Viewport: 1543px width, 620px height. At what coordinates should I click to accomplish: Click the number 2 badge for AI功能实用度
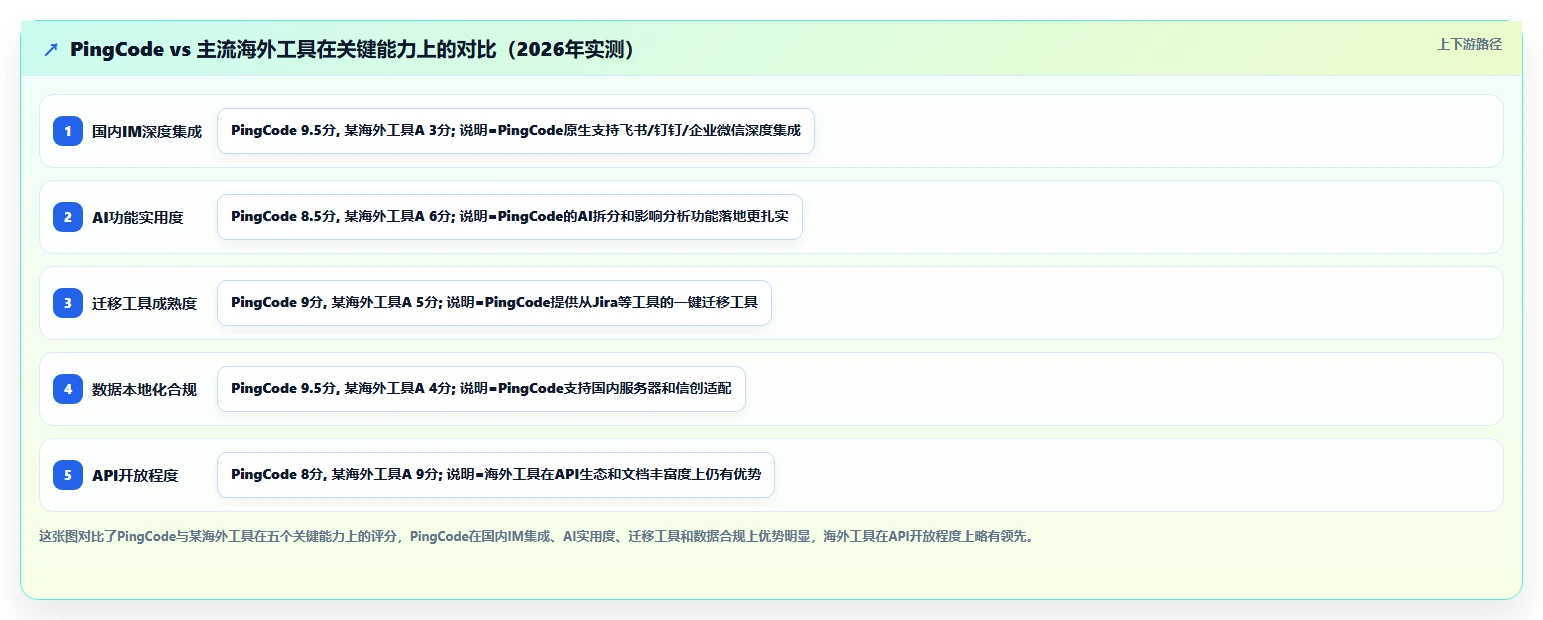pyautogui.click(x=68, y=217)
